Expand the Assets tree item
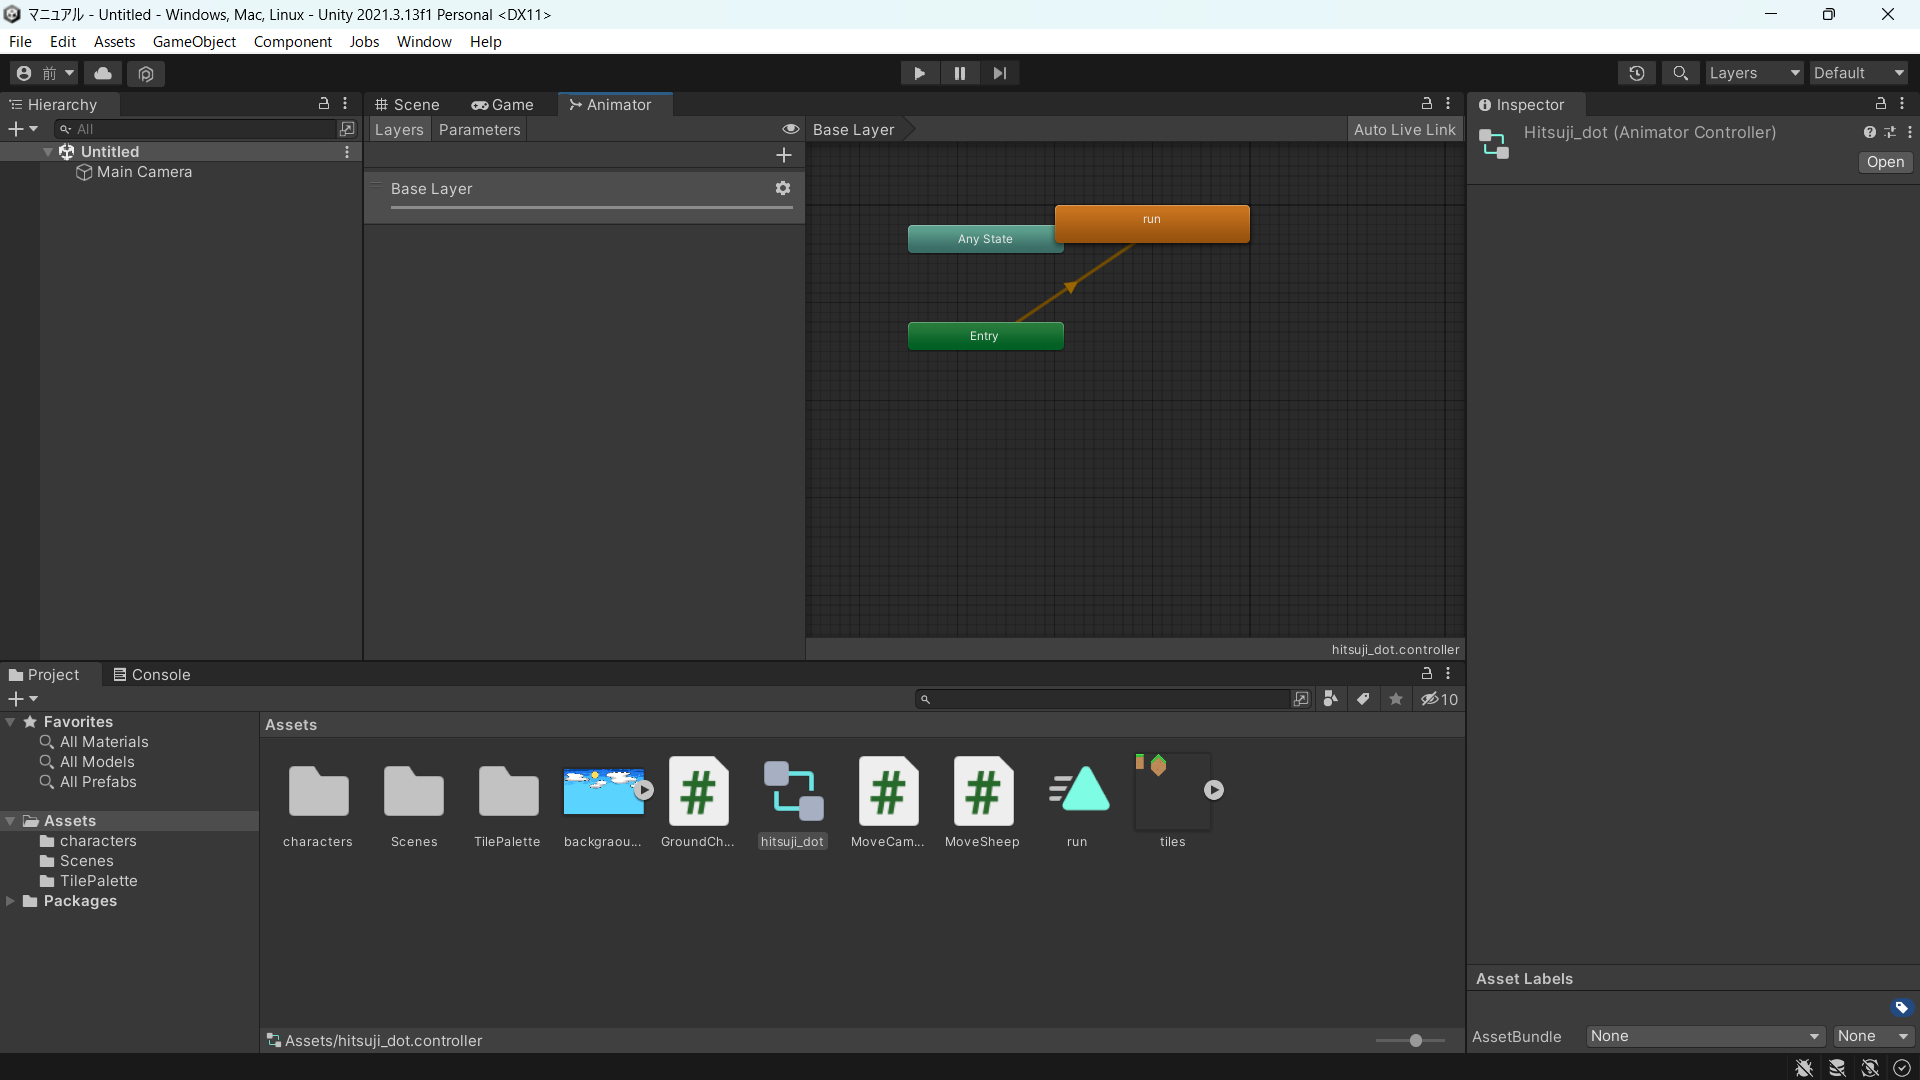1920x1080 pixels. coord(13,820)
